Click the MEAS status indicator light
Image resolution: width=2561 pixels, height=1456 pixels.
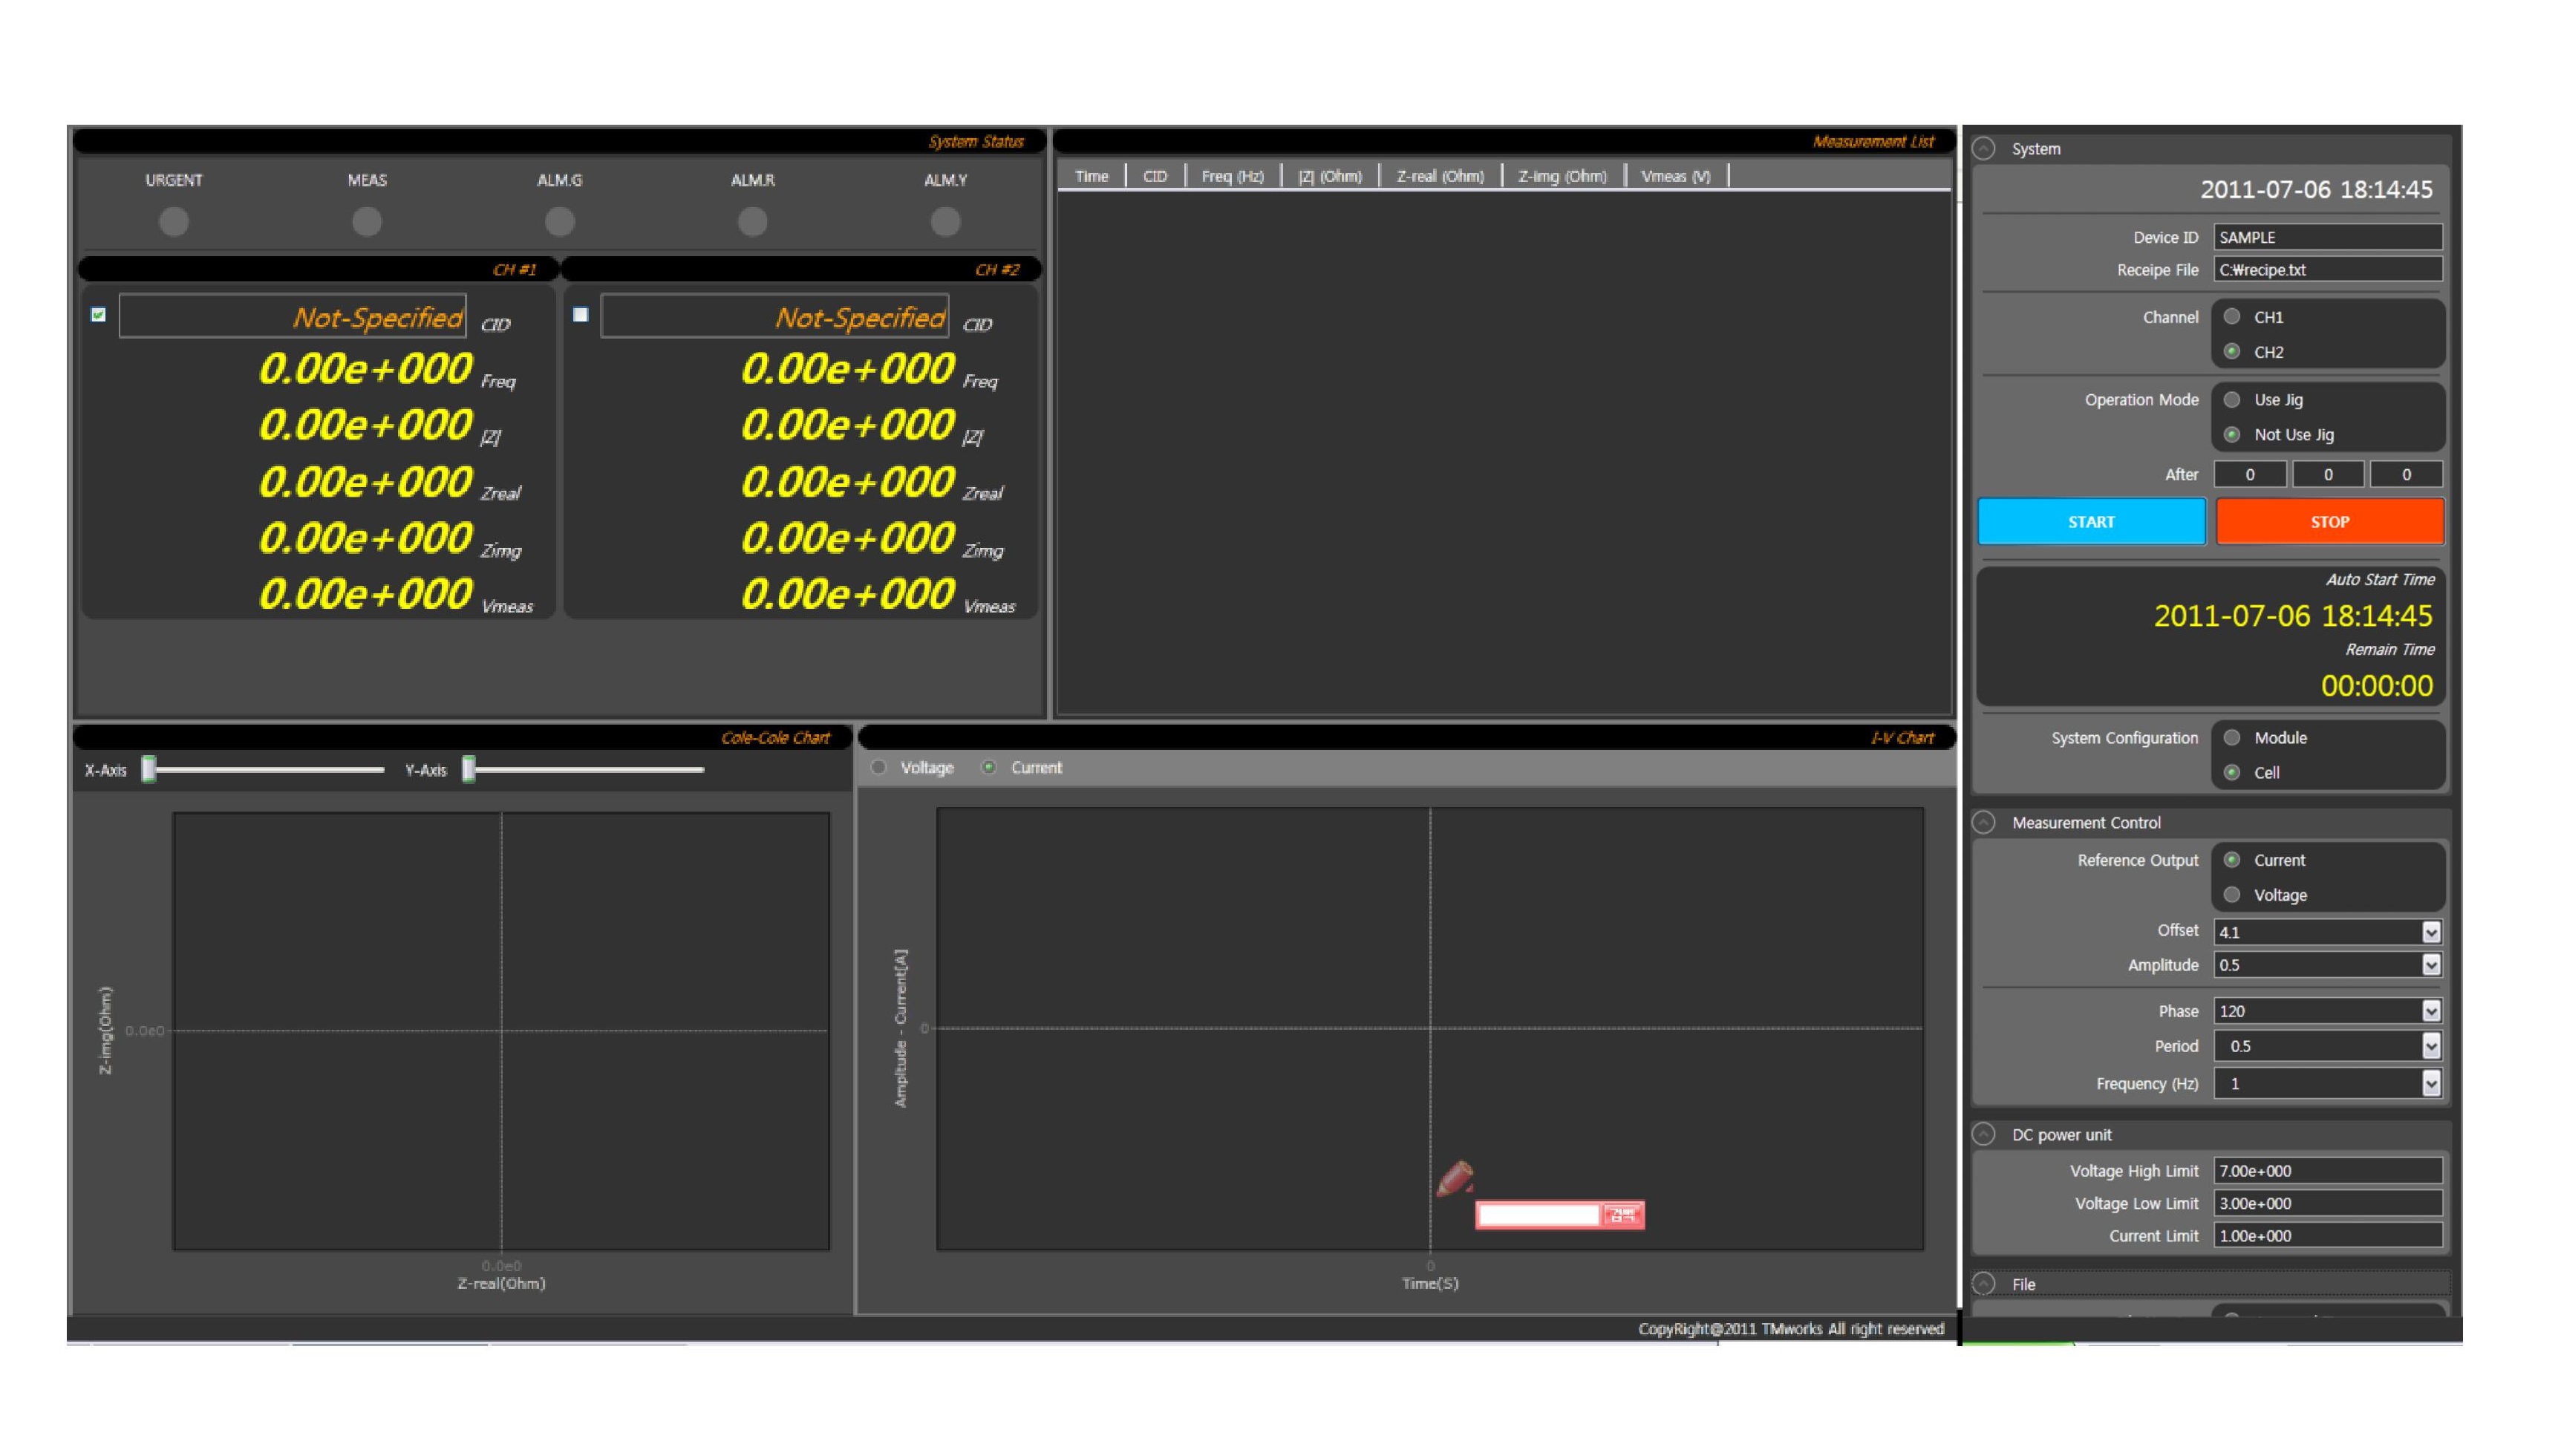tap(367, 221)
